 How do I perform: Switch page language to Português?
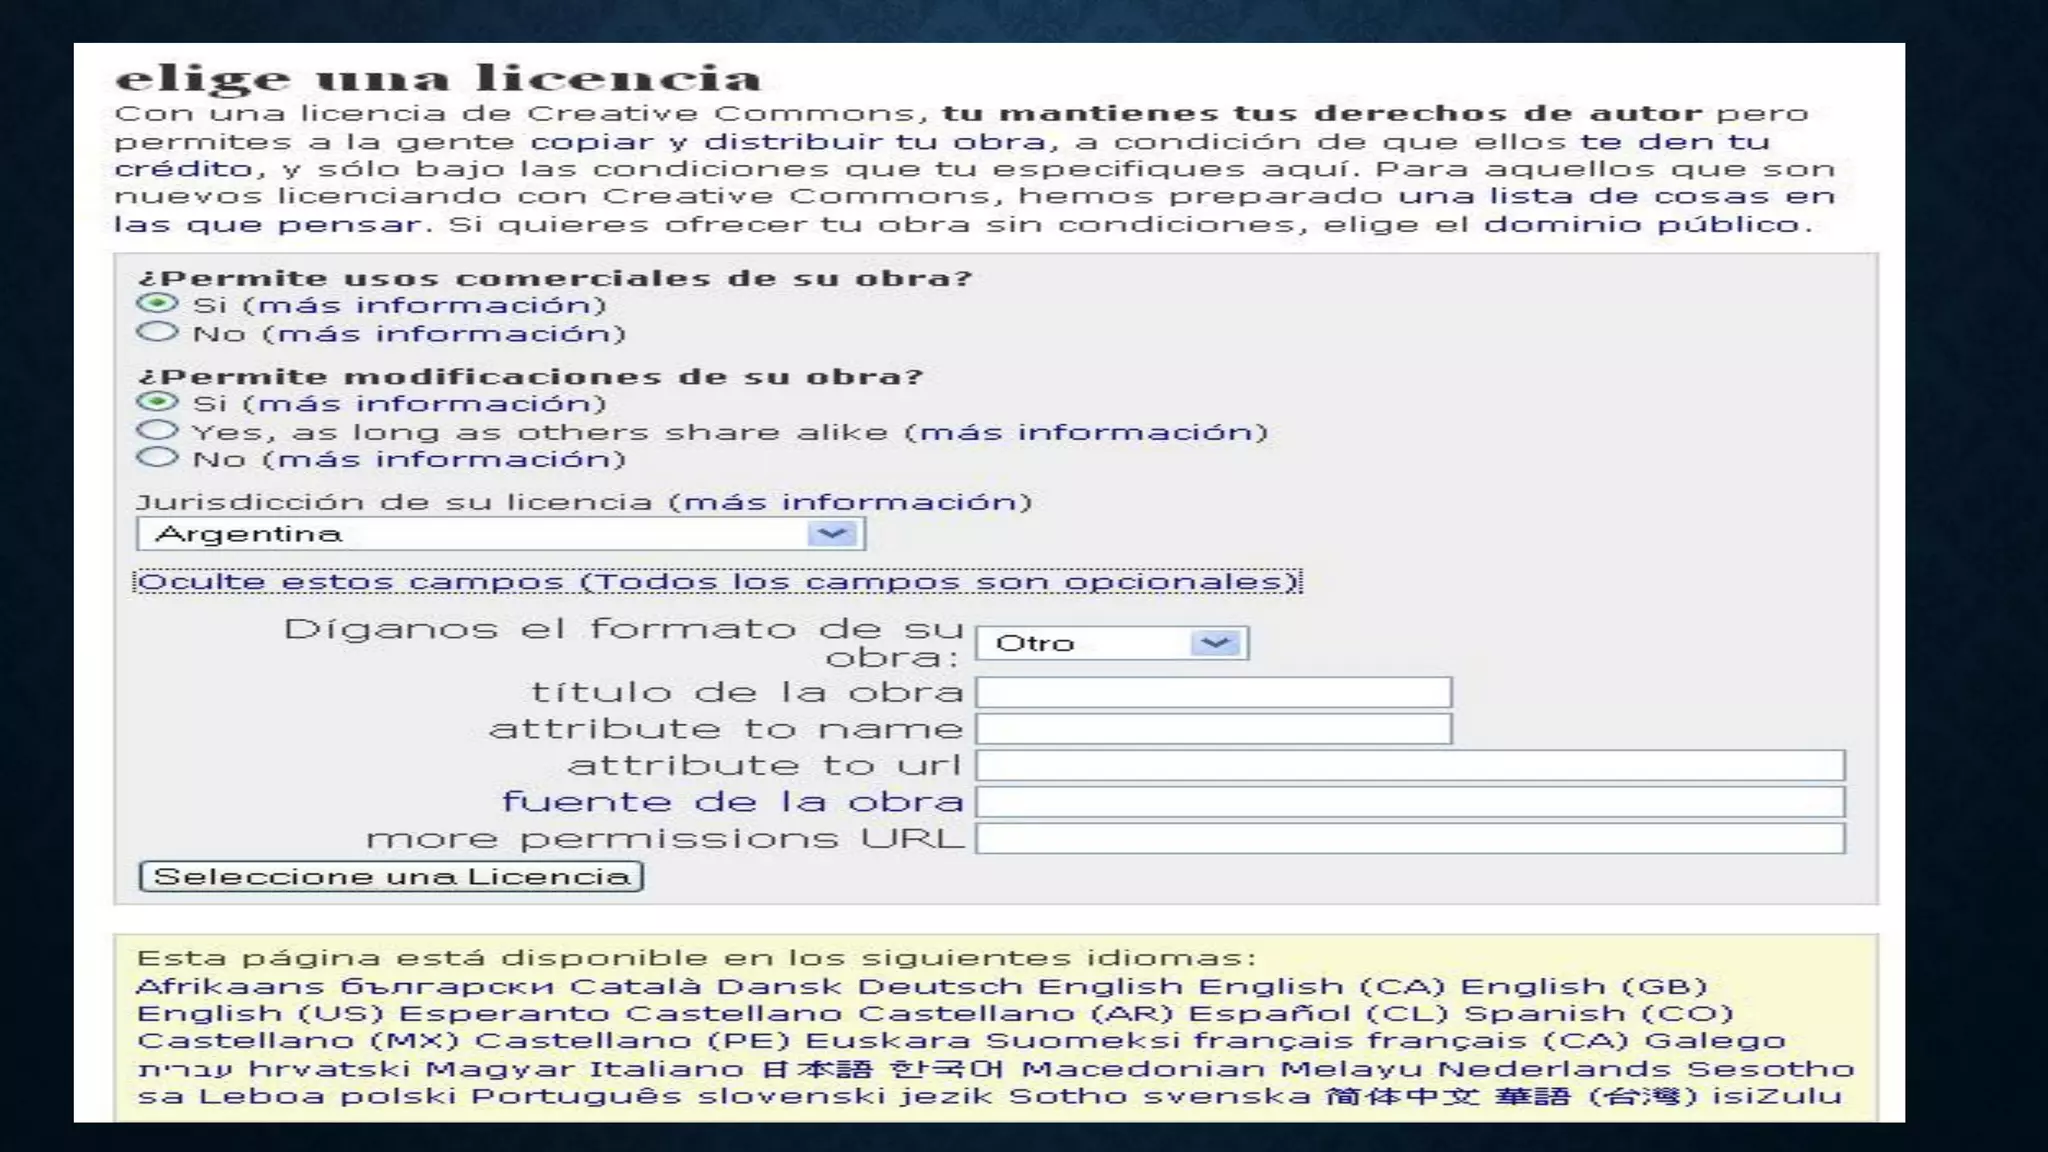pos(576,1096)
